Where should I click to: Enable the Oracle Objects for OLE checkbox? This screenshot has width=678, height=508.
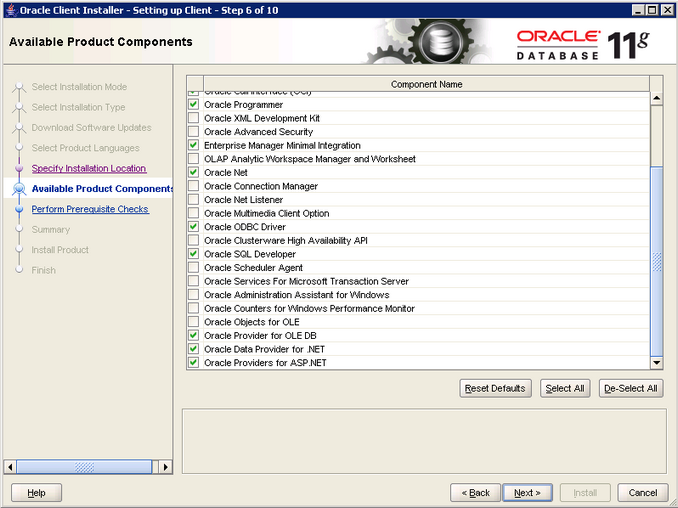193,322
